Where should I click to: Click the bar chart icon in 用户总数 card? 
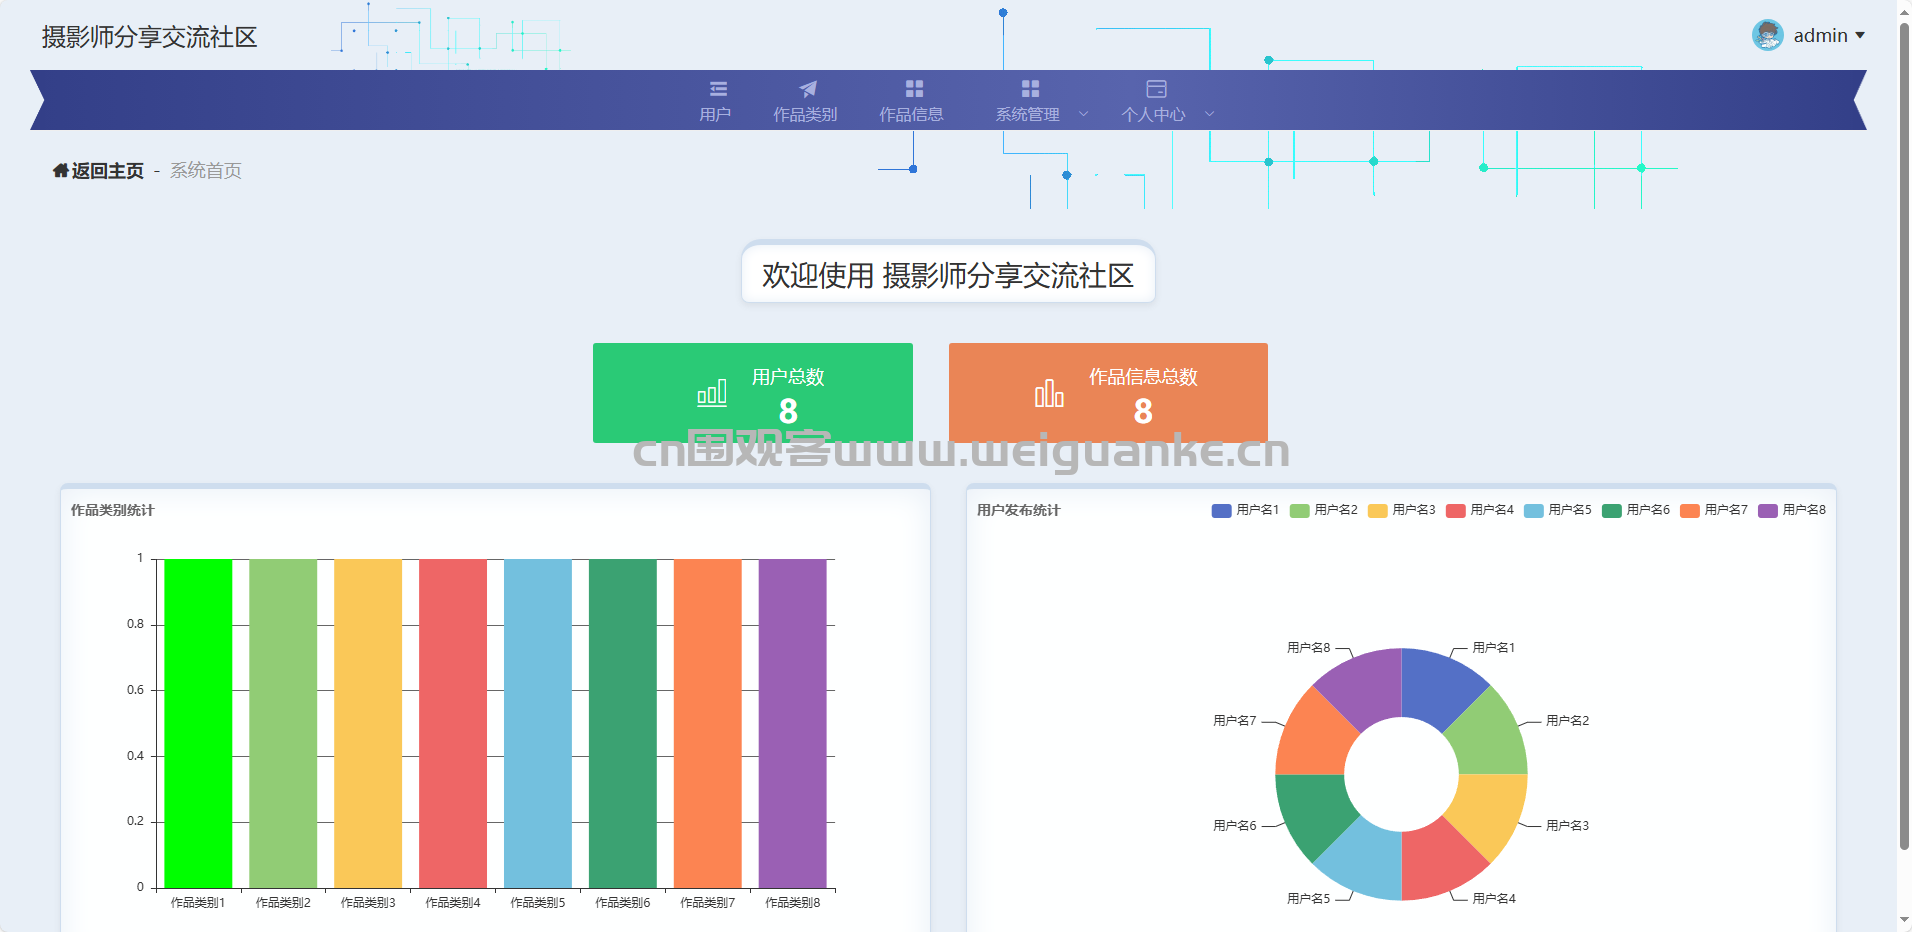(712, 392)
